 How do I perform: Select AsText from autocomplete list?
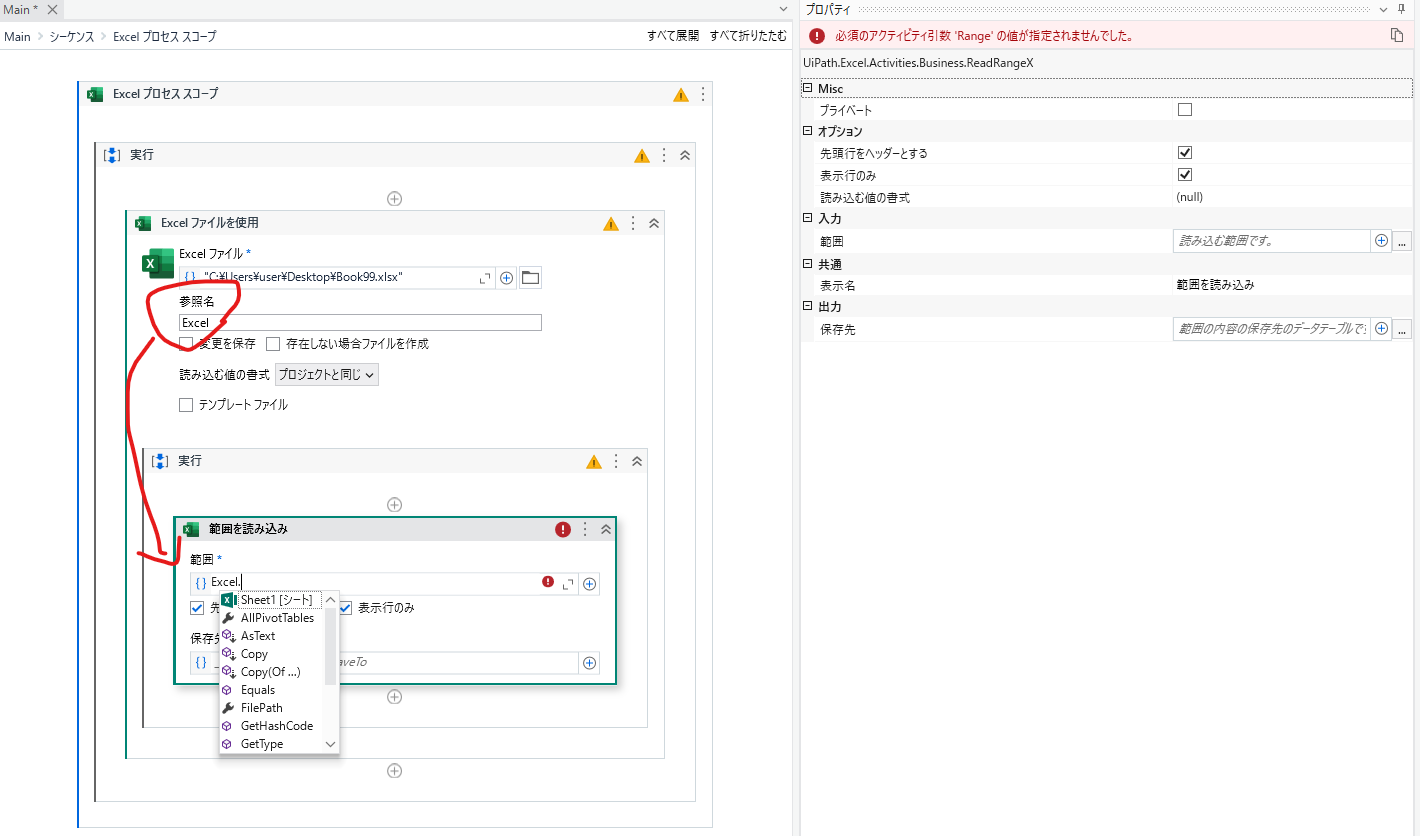272,636
